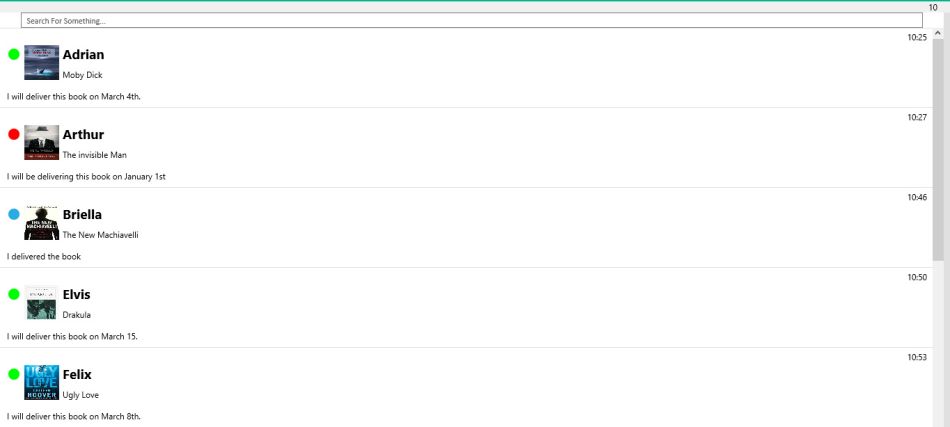The image size is (950, 427).
Task: Click Briella's blue status dot
Action: (x=14, y=214)
